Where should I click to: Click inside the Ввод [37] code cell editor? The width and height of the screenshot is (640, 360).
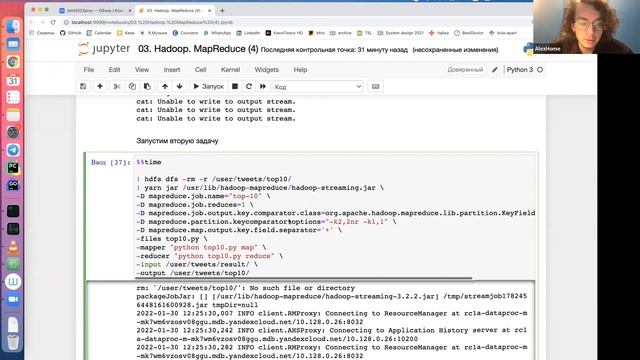click(335, 218)
